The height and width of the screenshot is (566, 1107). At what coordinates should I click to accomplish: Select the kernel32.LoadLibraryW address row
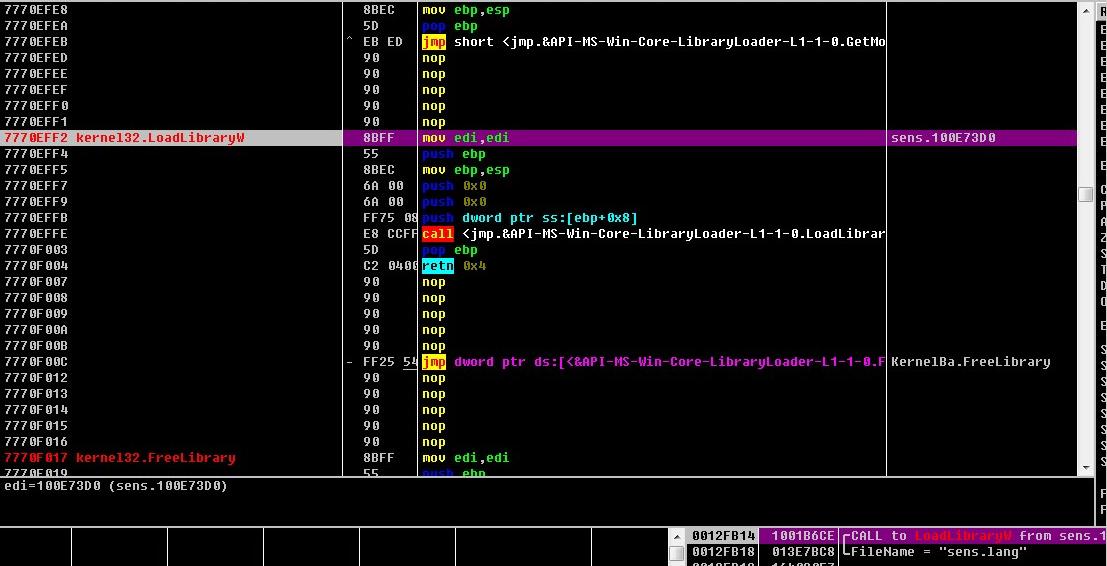point(124,138)
